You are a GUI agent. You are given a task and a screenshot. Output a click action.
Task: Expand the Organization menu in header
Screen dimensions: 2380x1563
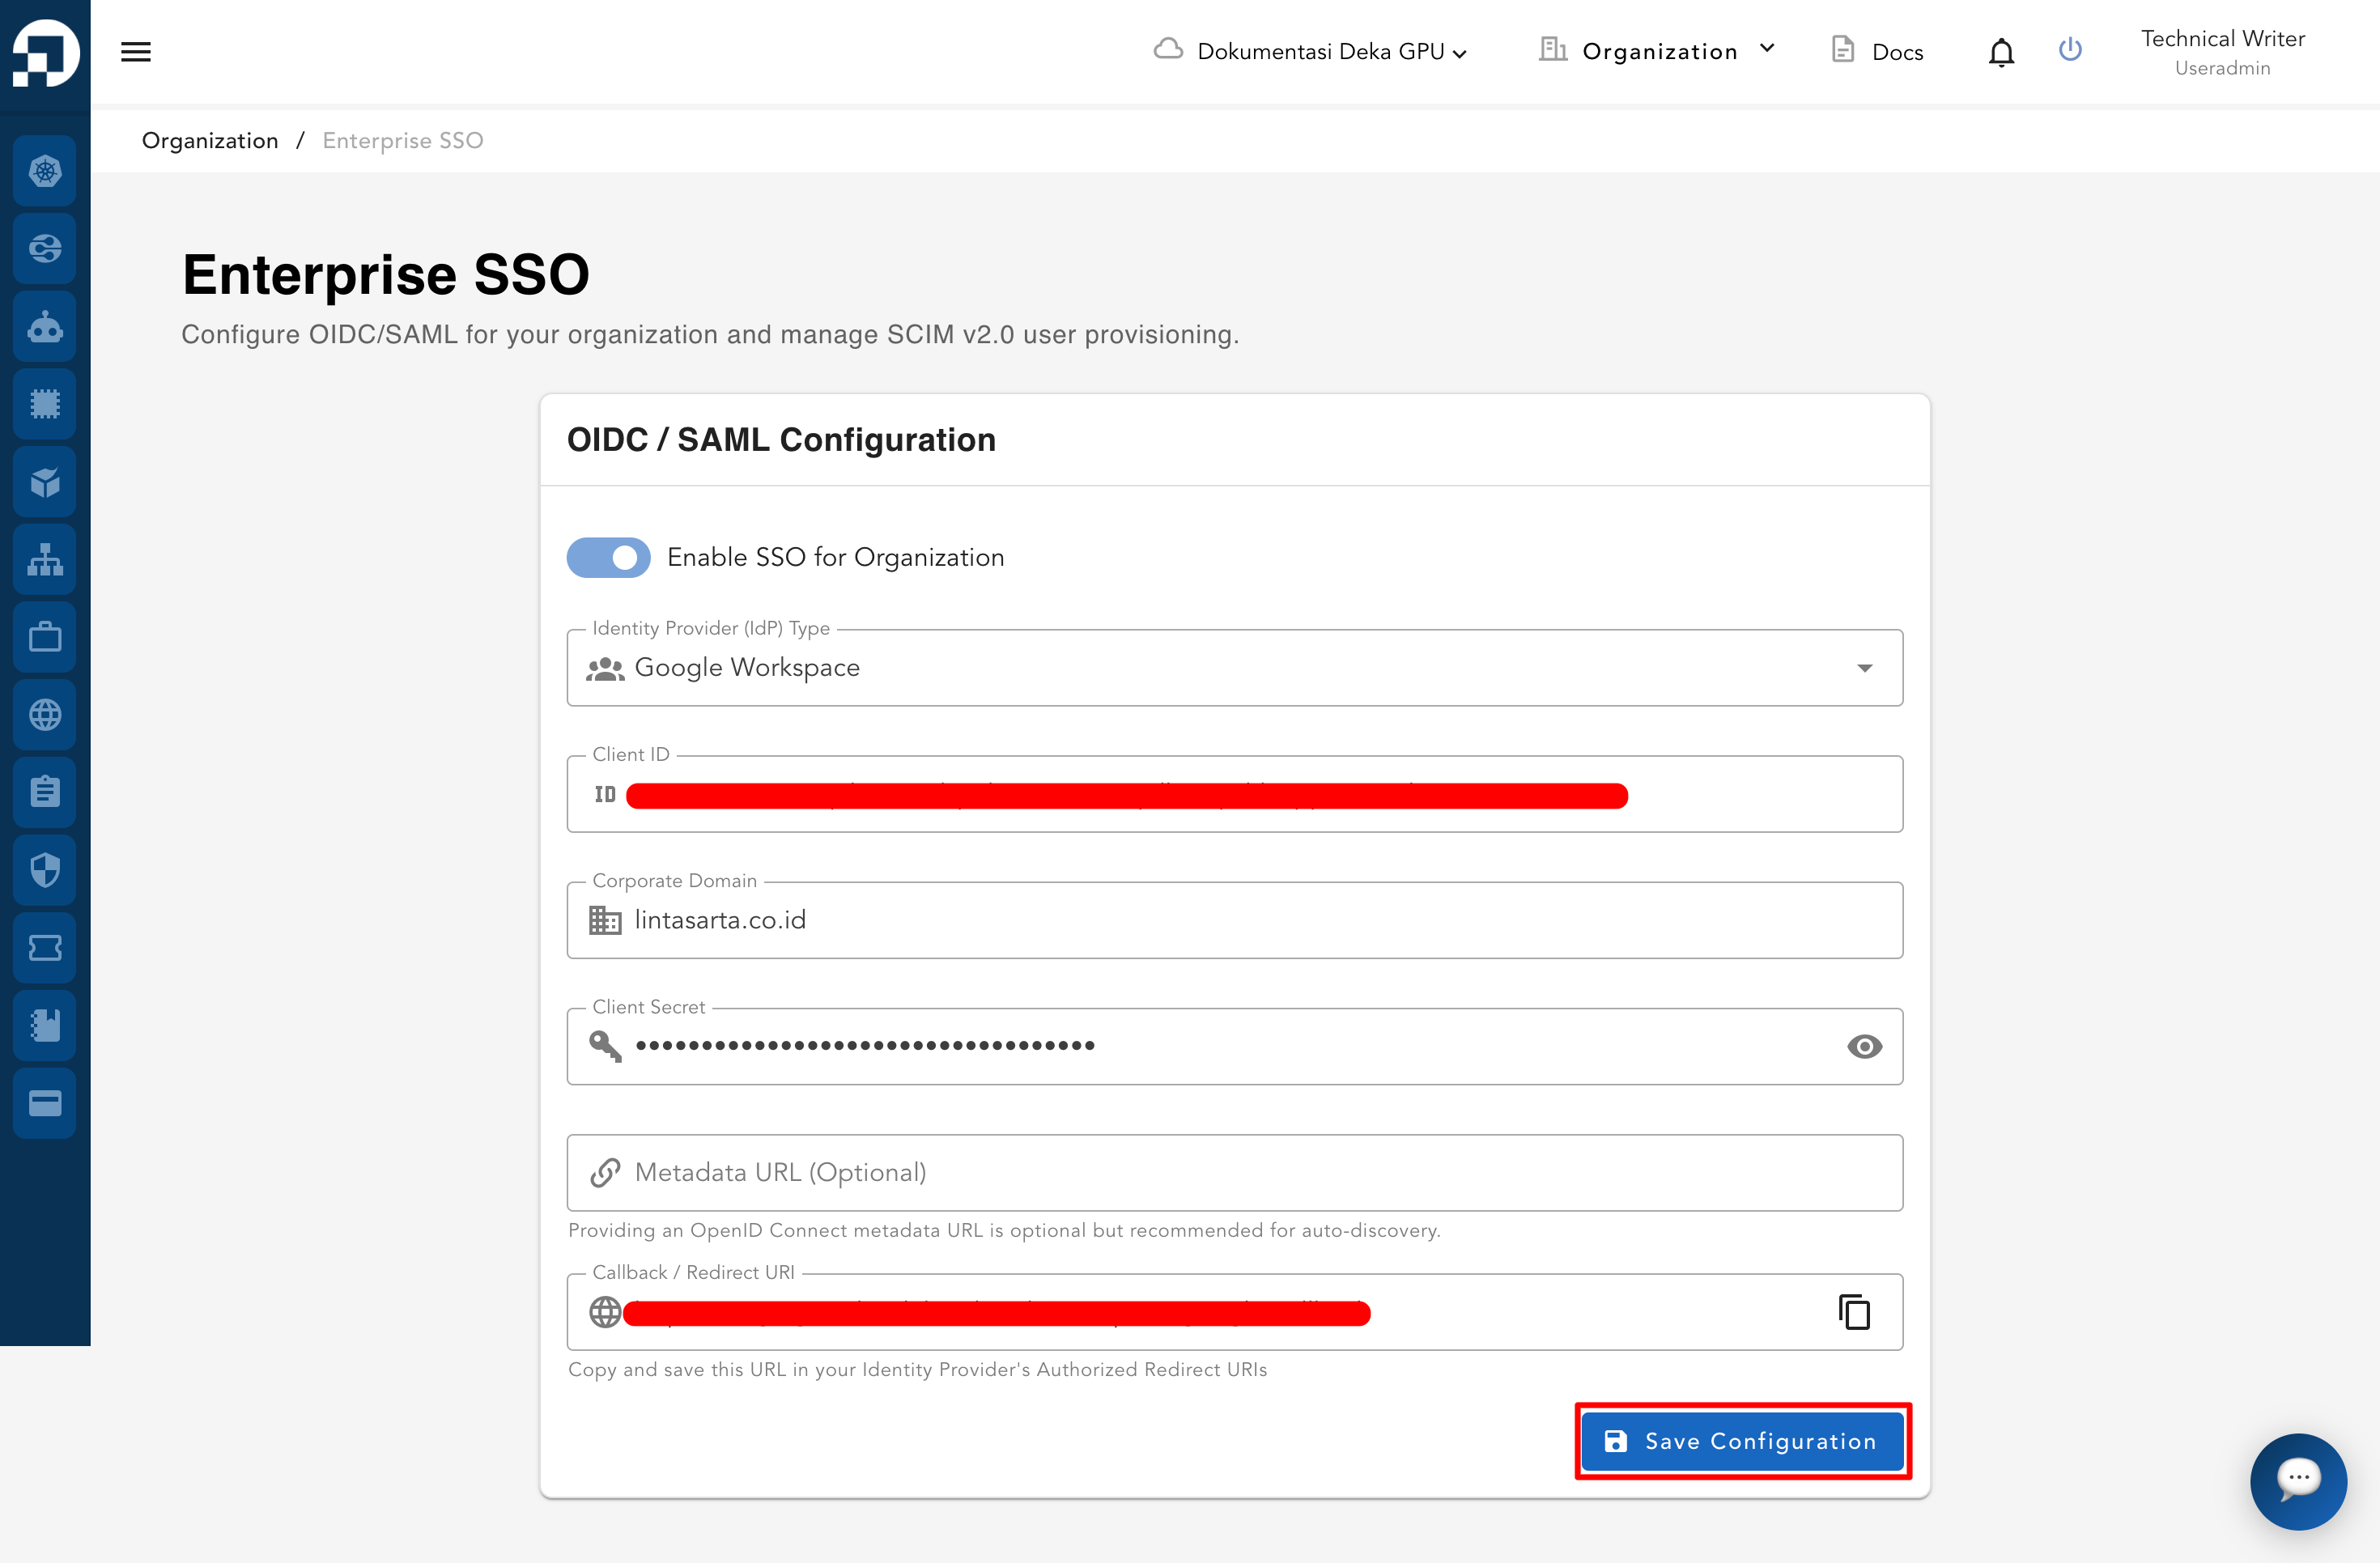coord(1657,51)
